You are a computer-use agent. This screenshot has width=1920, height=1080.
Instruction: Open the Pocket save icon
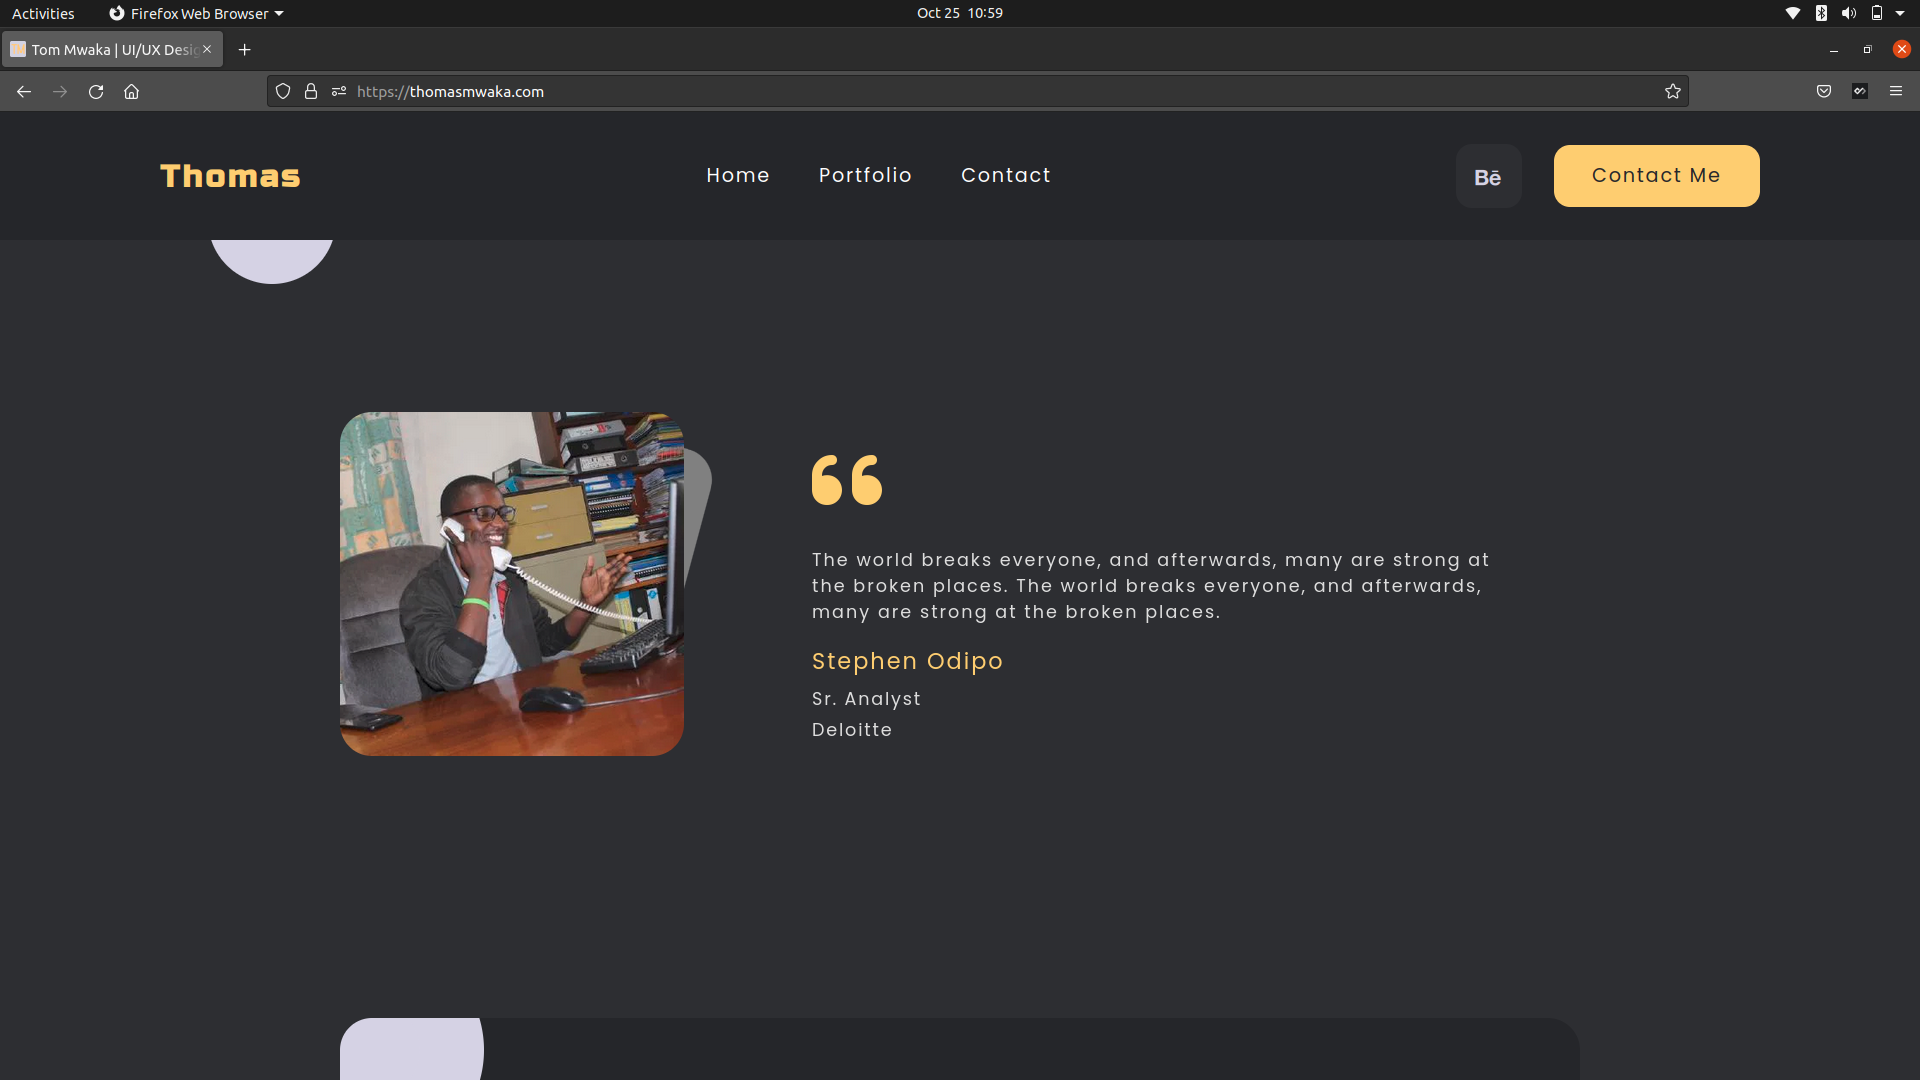click(1824, 91)
